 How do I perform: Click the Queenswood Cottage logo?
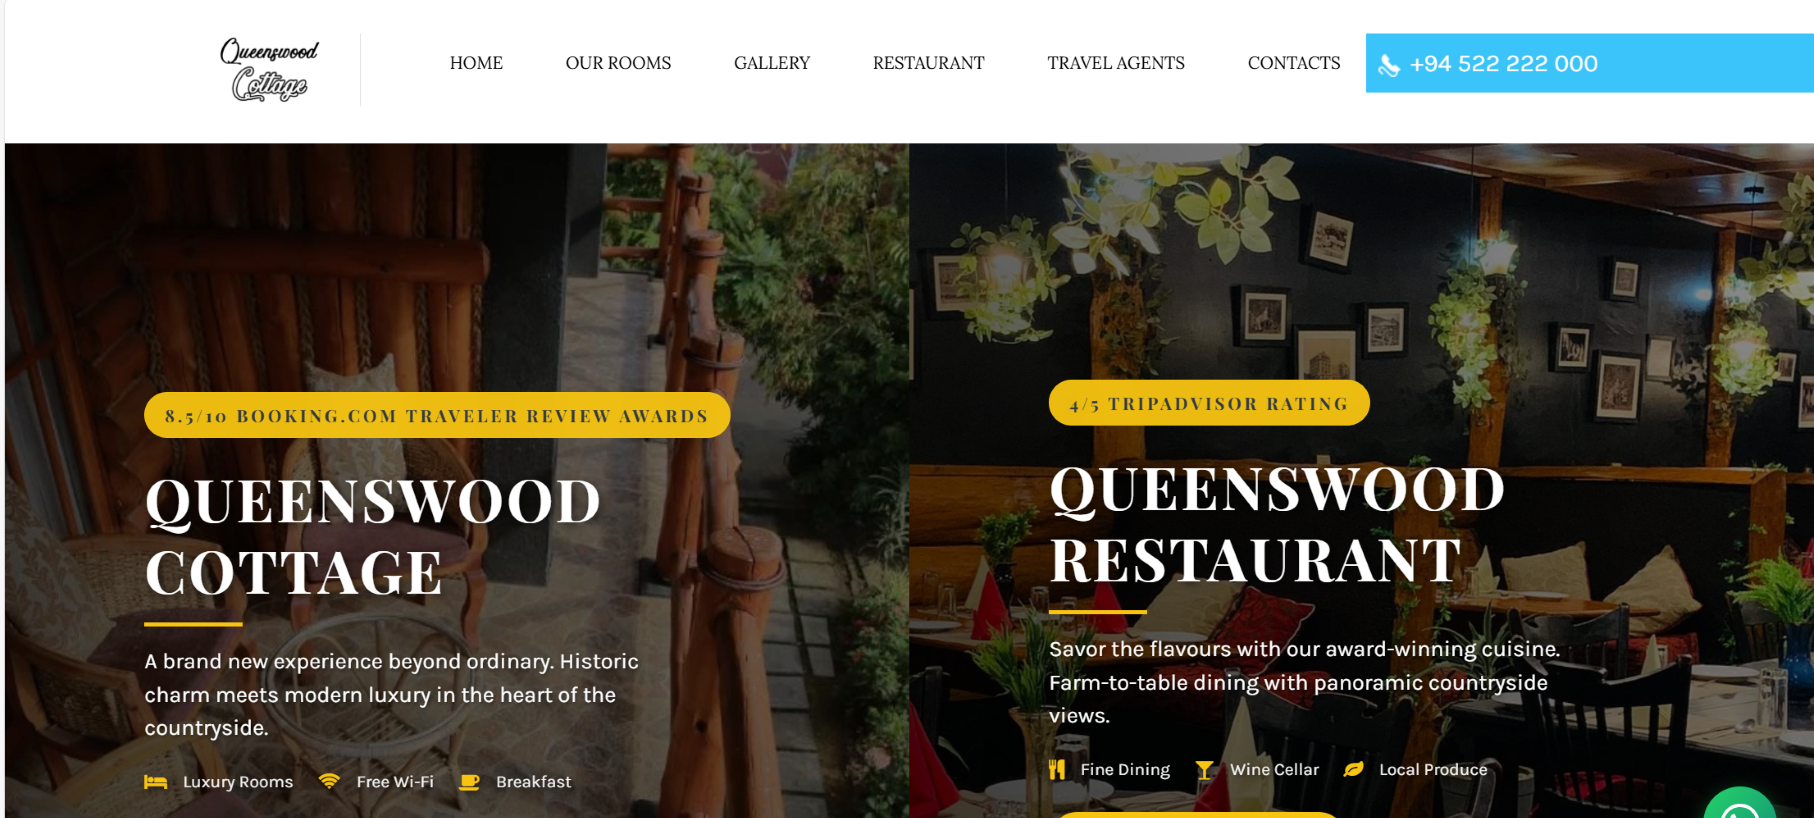269,69
